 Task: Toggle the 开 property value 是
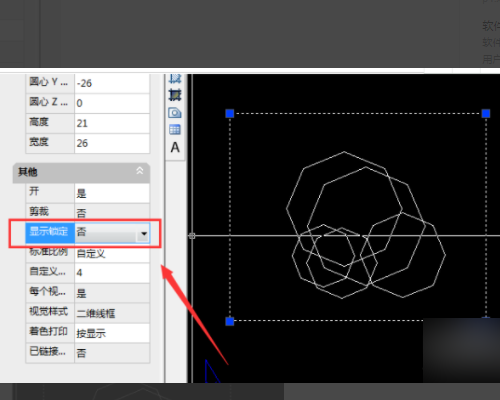point(112,193)
